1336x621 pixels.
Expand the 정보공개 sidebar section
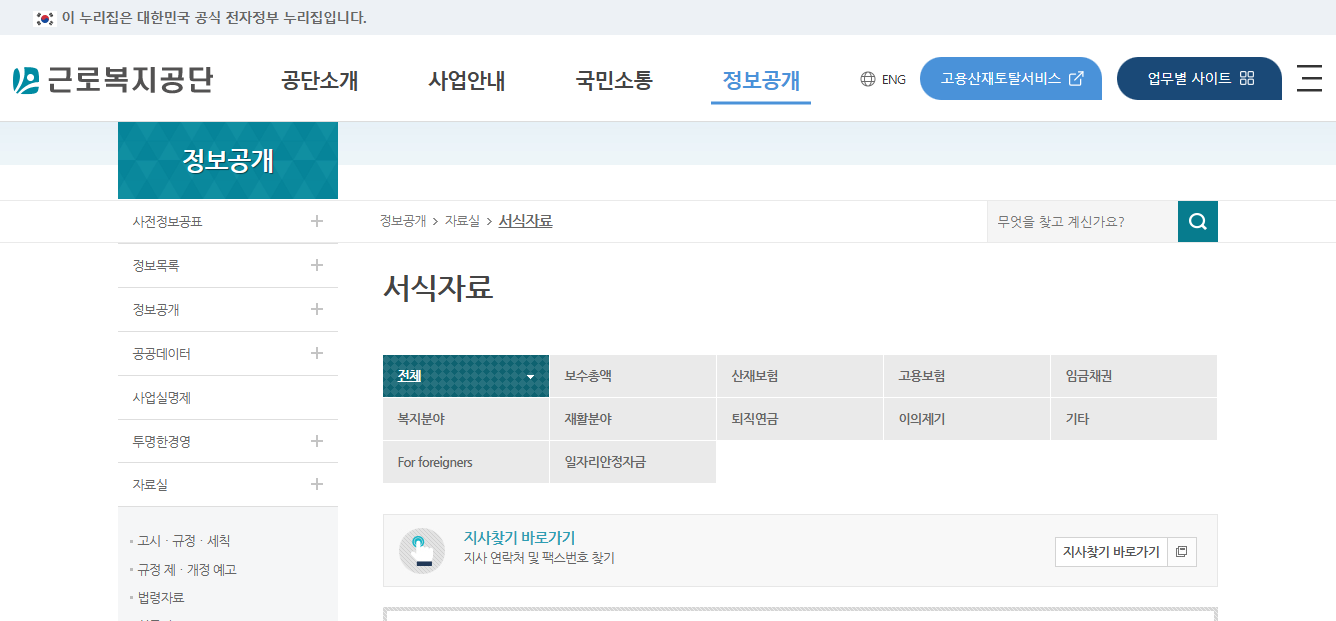317,309
